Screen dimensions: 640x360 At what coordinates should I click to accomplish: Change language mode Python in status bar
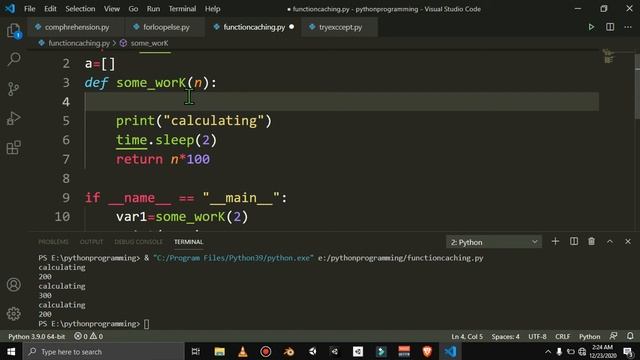(x=589, y=336)
